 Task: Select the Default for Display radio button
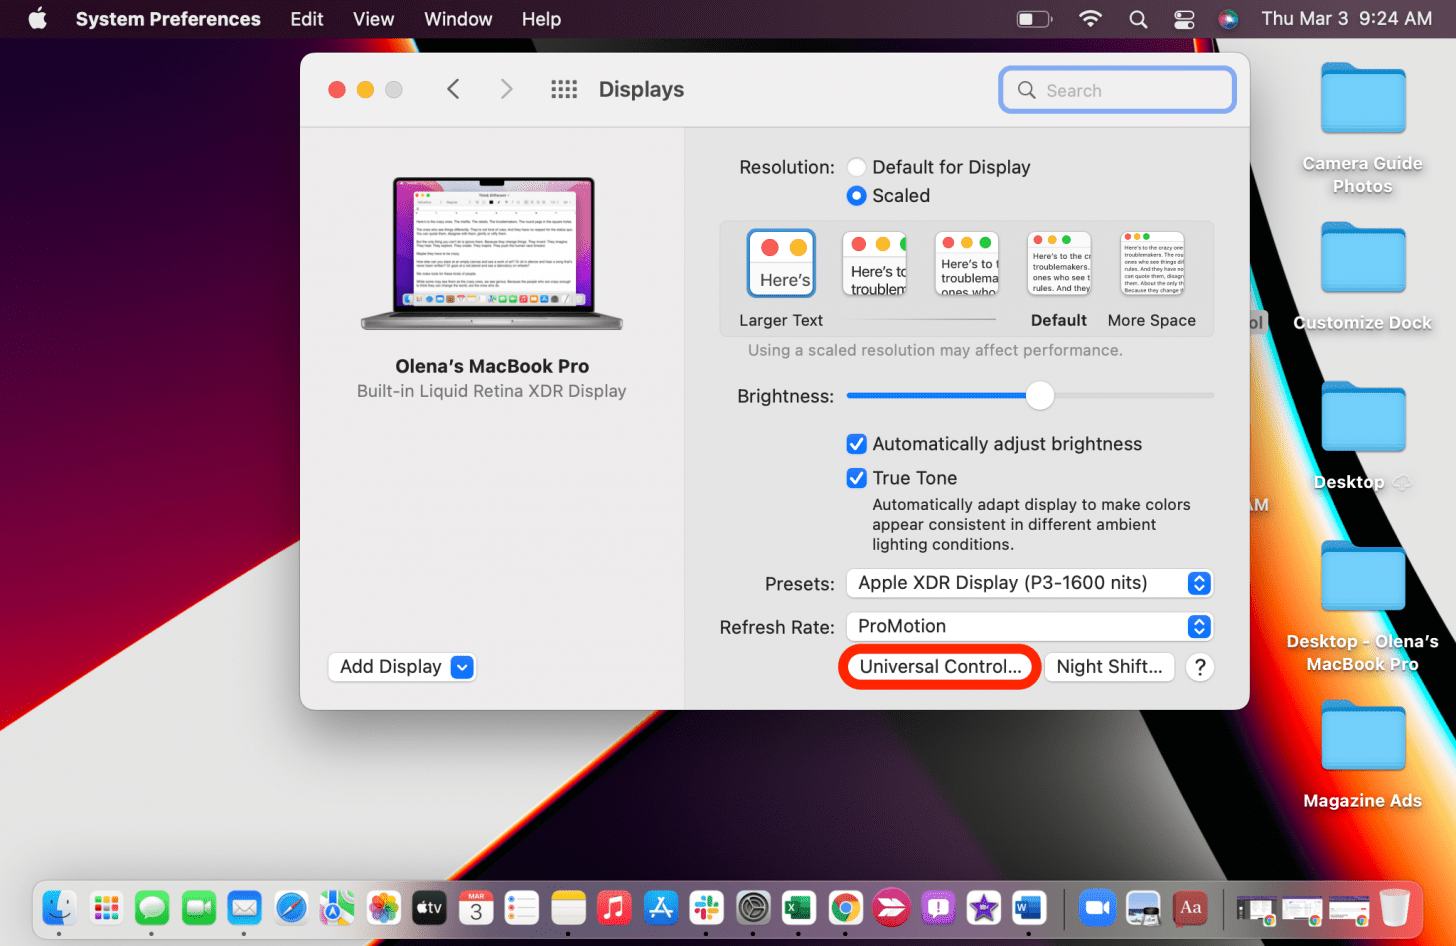(x=857, y=167)
